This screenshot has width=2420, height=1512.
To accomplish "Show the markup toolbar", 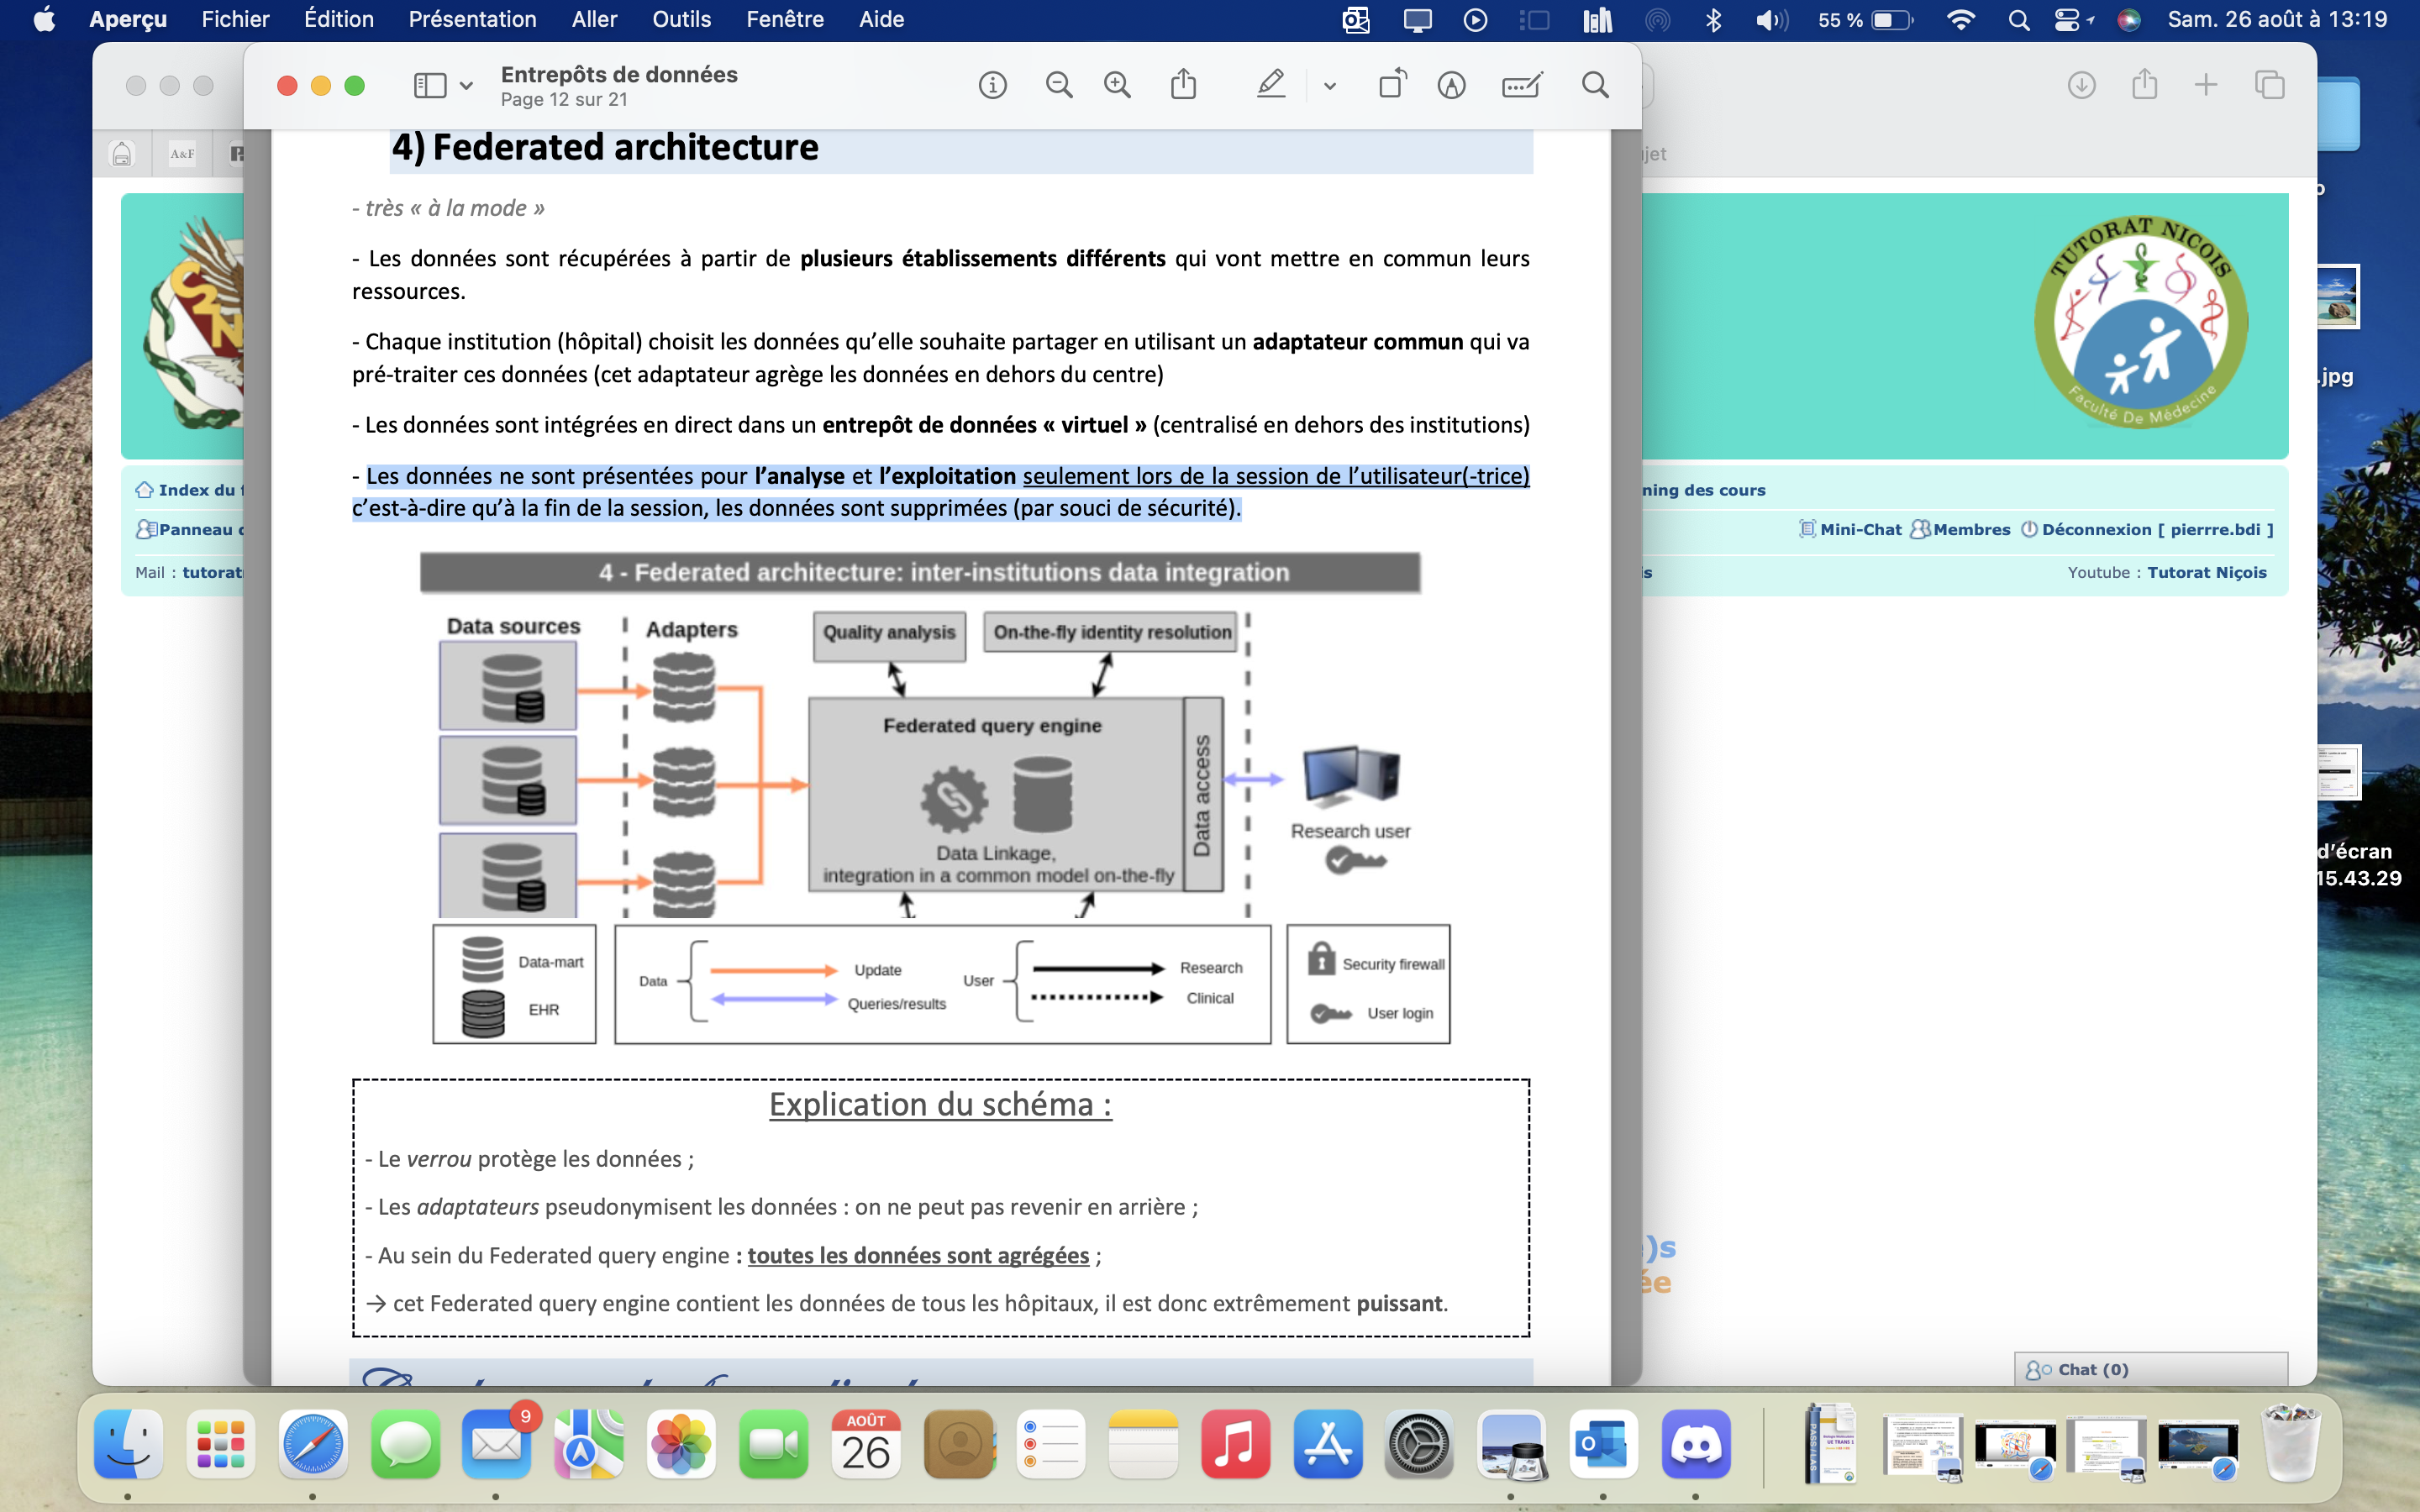I will (x=1451, y=86).
